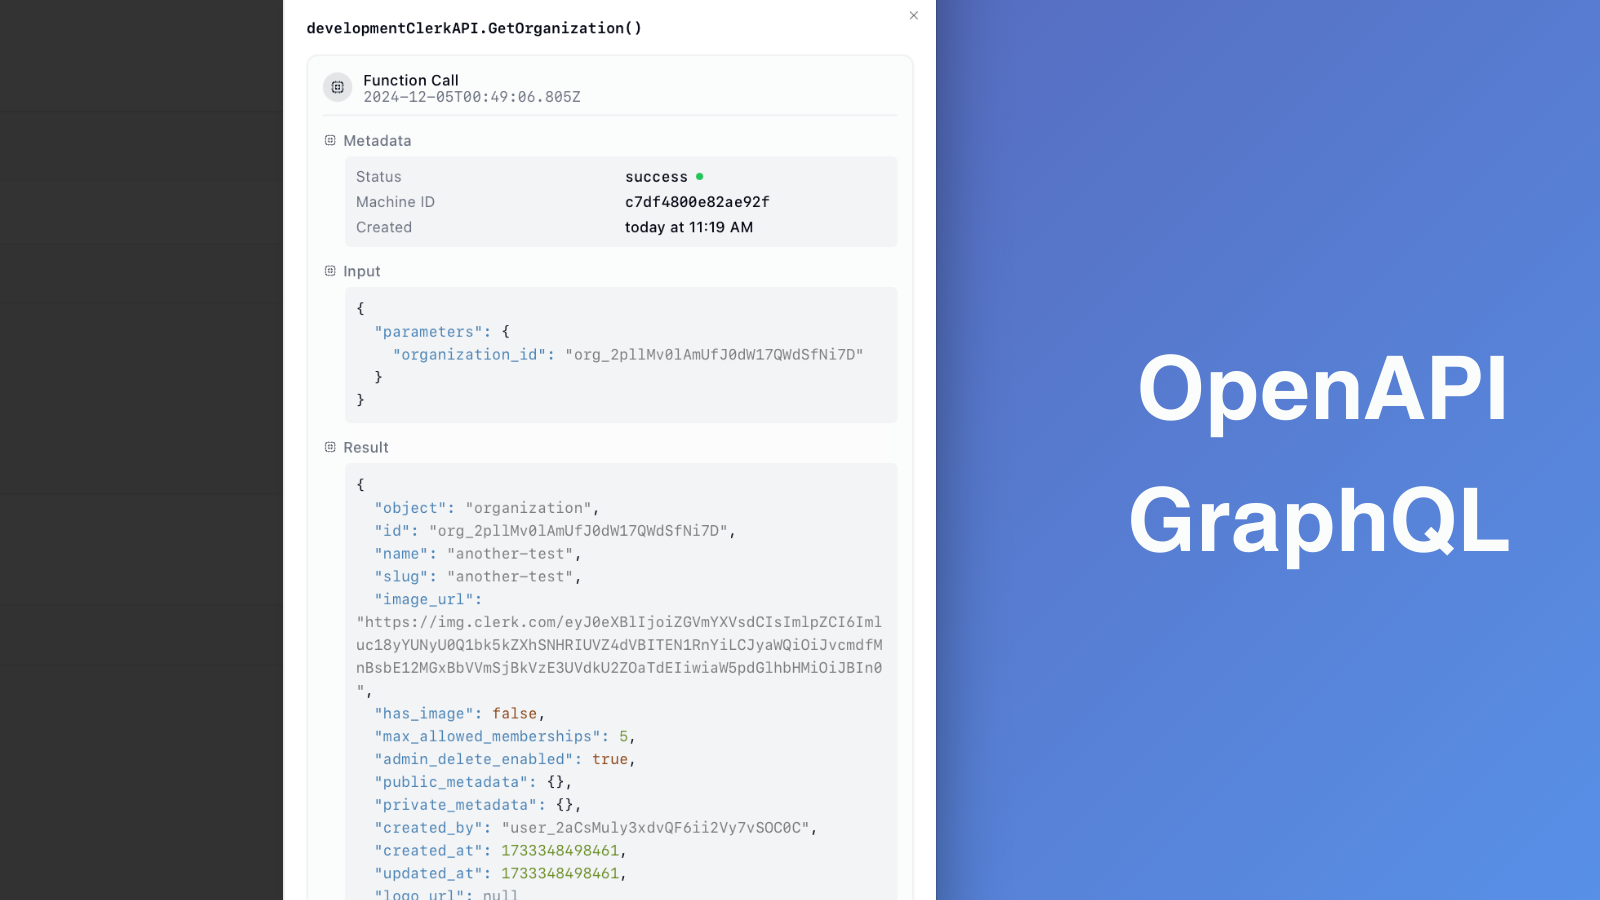Image resolution: width=1600 pixels, height=900 pixels.
Task: Select the created_by user ID value
Action: pyautogui.click(x=655, y=828)
